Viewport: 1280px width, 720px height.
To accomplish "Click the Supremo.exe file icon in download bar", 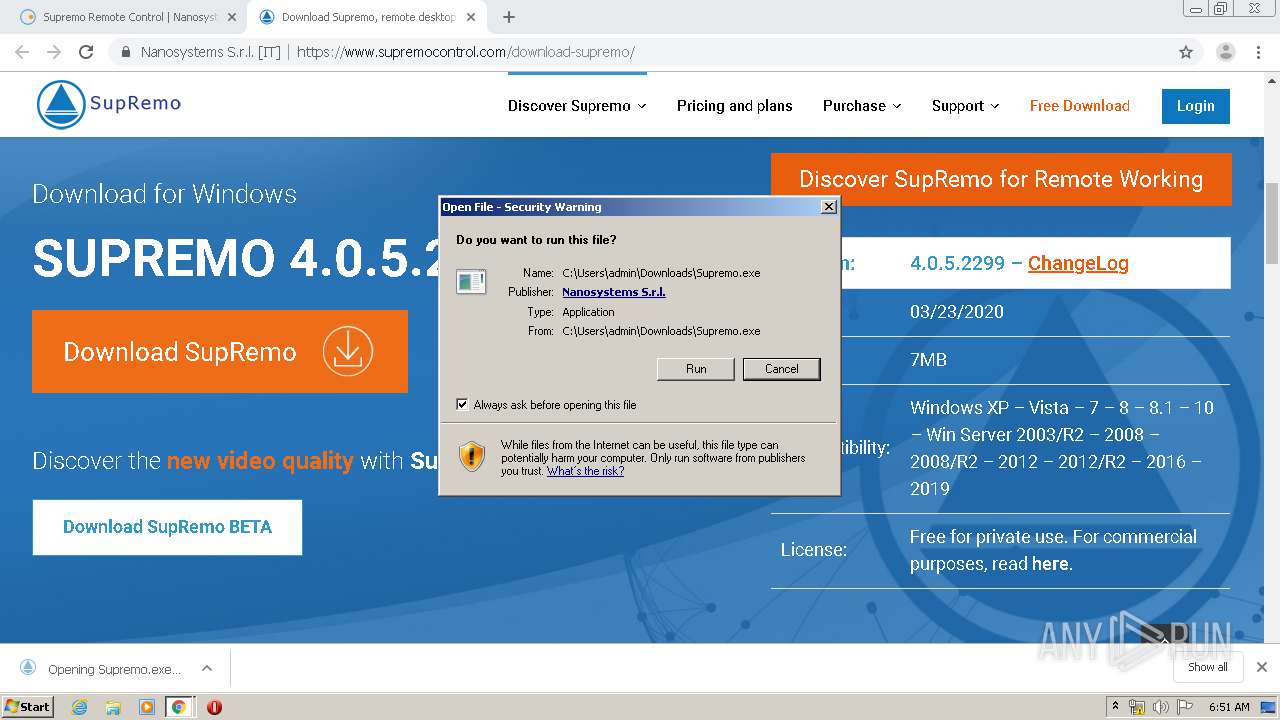I will click(x=28, y=668).
